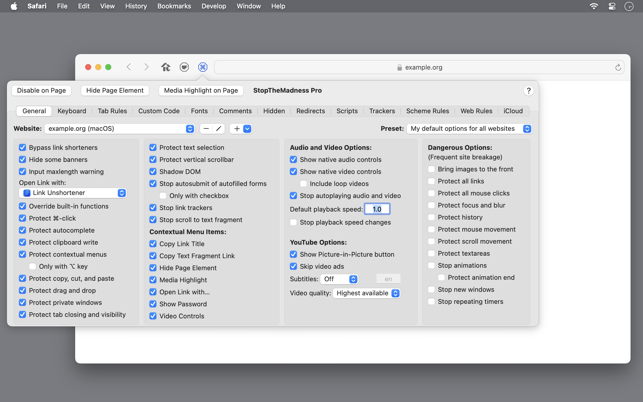Click the shield extension icon in toolbar
Viewport: 643px width, 402px height.
pyautogui.click(x=184, y=67)
